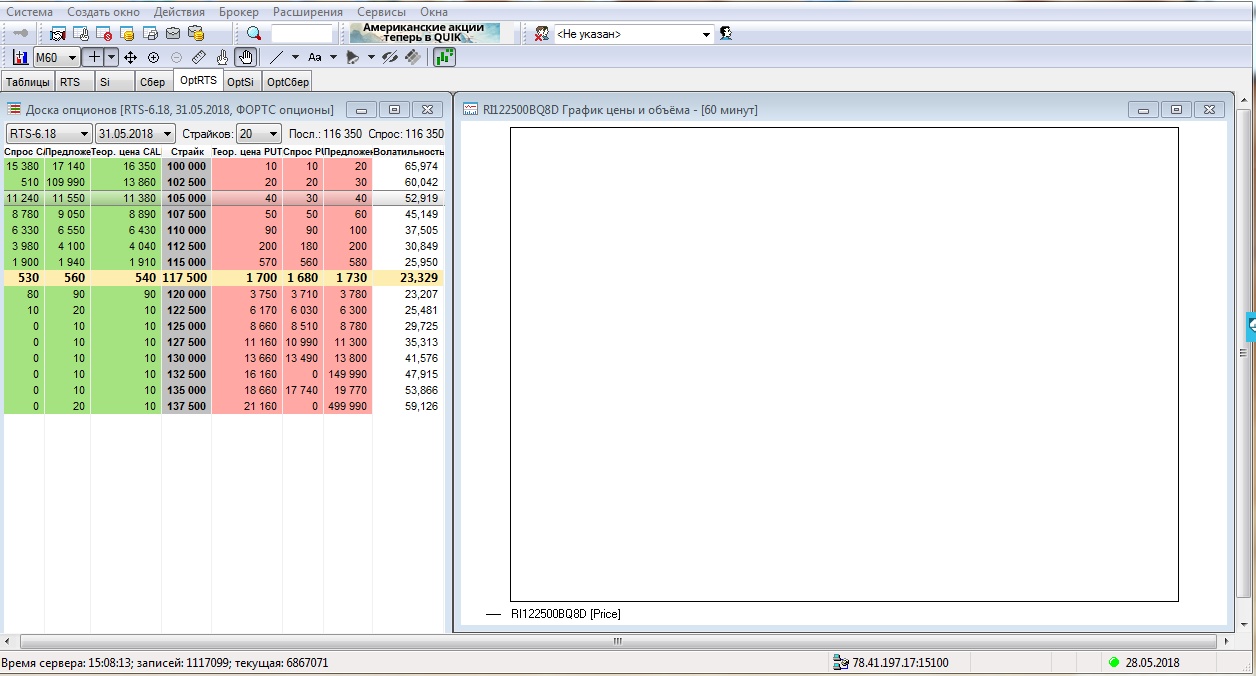Switch to the OptСбер tab
The image size is (1256, 676).
288,82
